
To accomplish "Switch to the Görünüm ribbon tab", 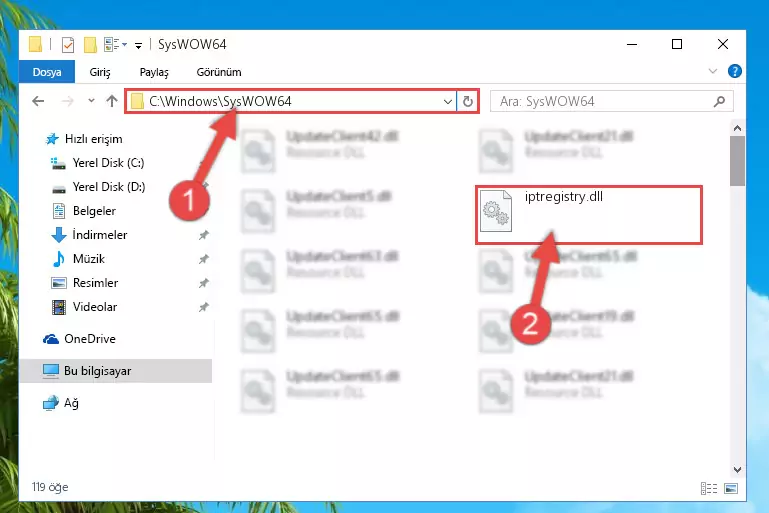I will pos(219,72).
